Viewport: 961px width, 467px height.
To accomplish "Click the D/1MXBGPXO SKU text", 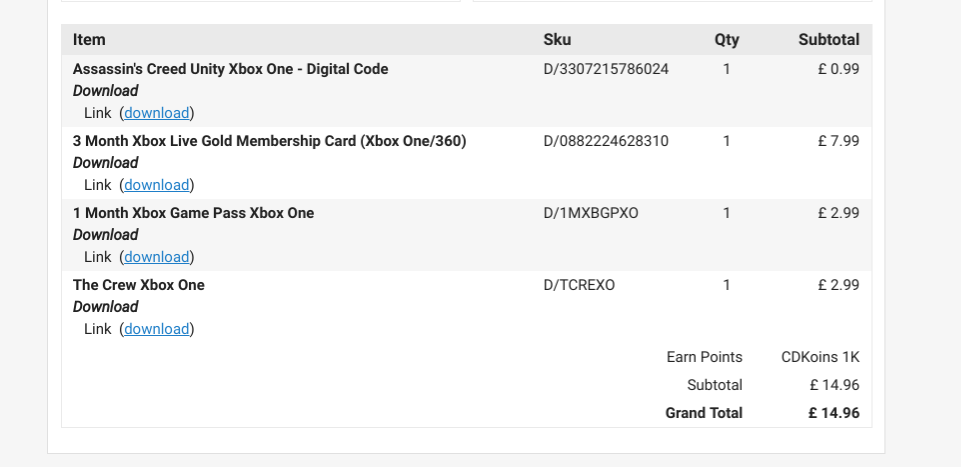I will pos(590,213).
